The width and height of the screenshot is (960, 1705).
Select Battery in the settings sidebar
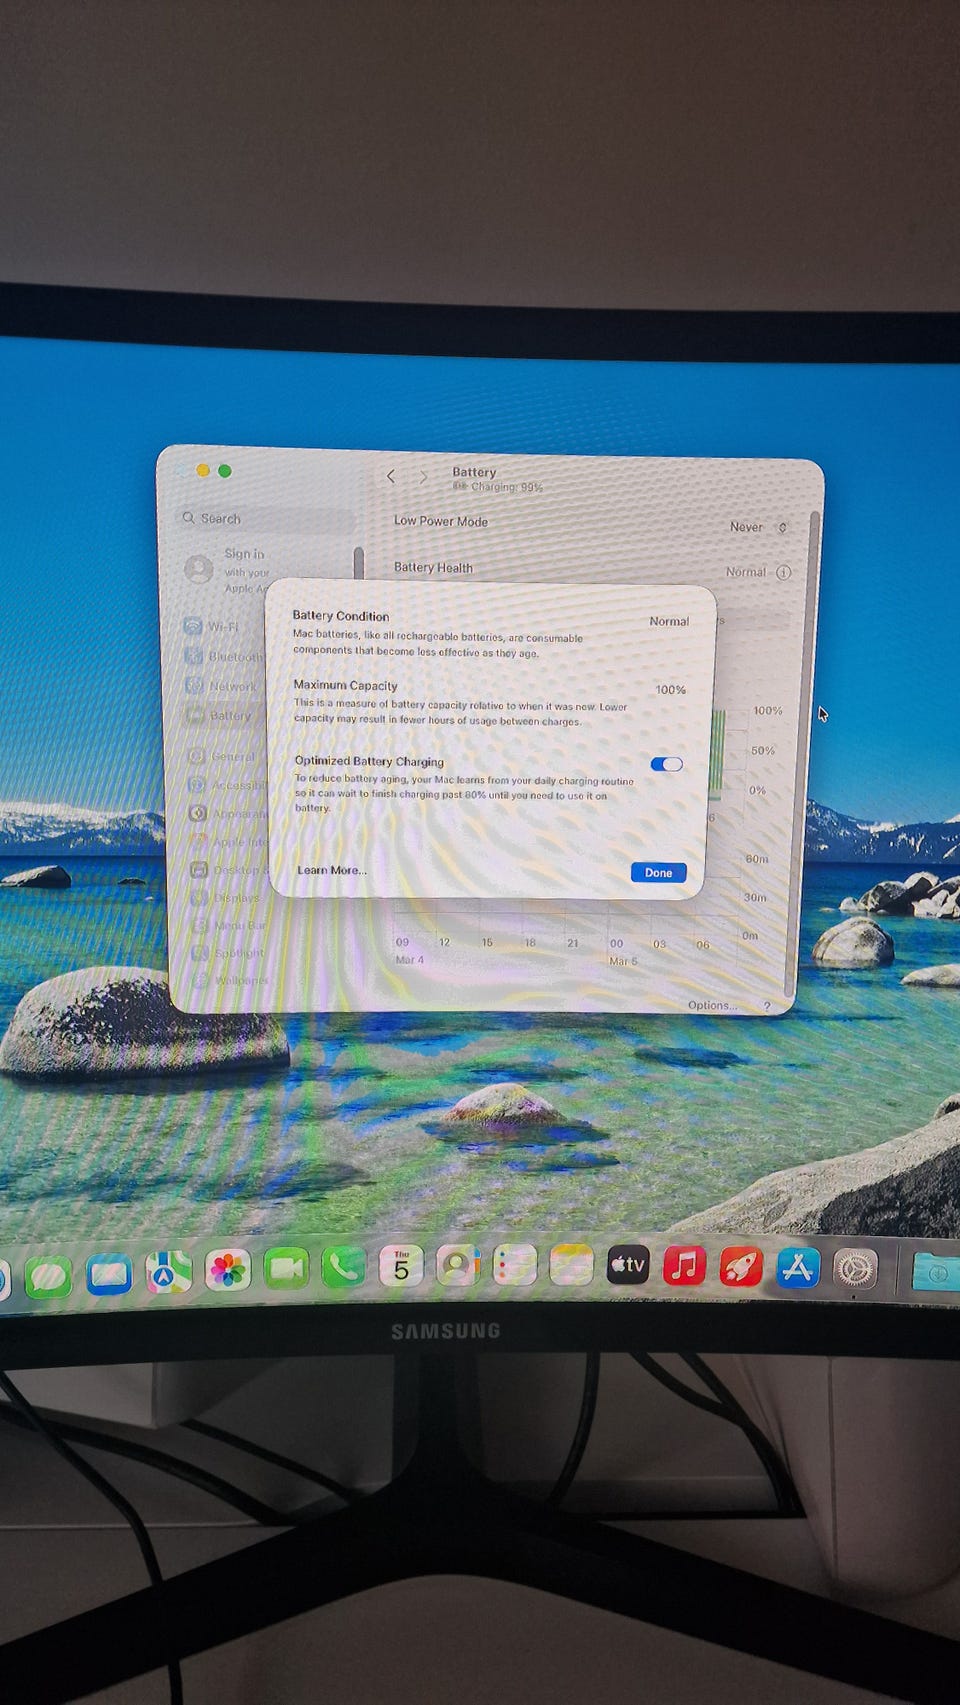pyautogui.click(x=219, y=716)
